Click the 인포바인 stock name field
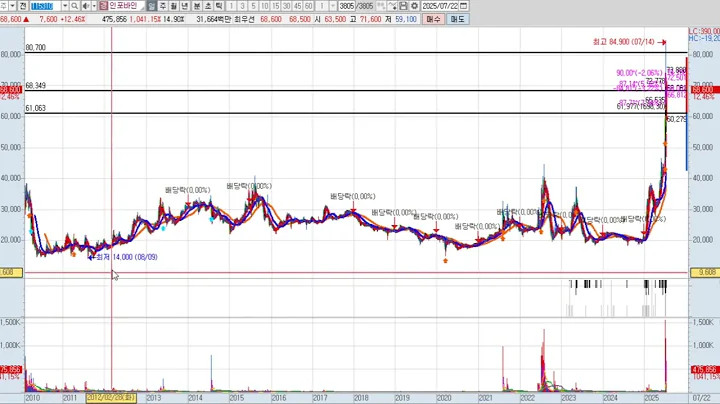 point(126,6)
